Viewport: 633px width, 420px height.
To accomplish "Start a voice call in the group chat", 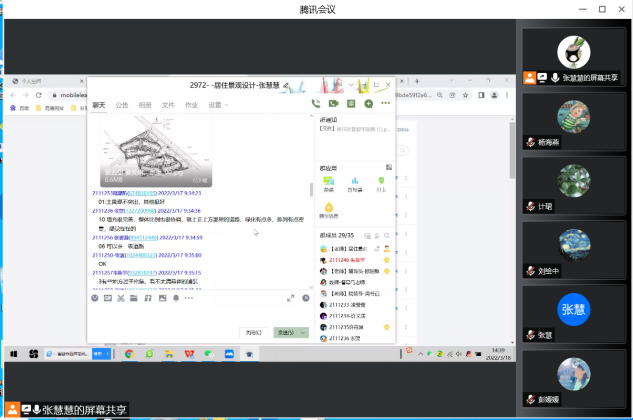I will (317, 103).
